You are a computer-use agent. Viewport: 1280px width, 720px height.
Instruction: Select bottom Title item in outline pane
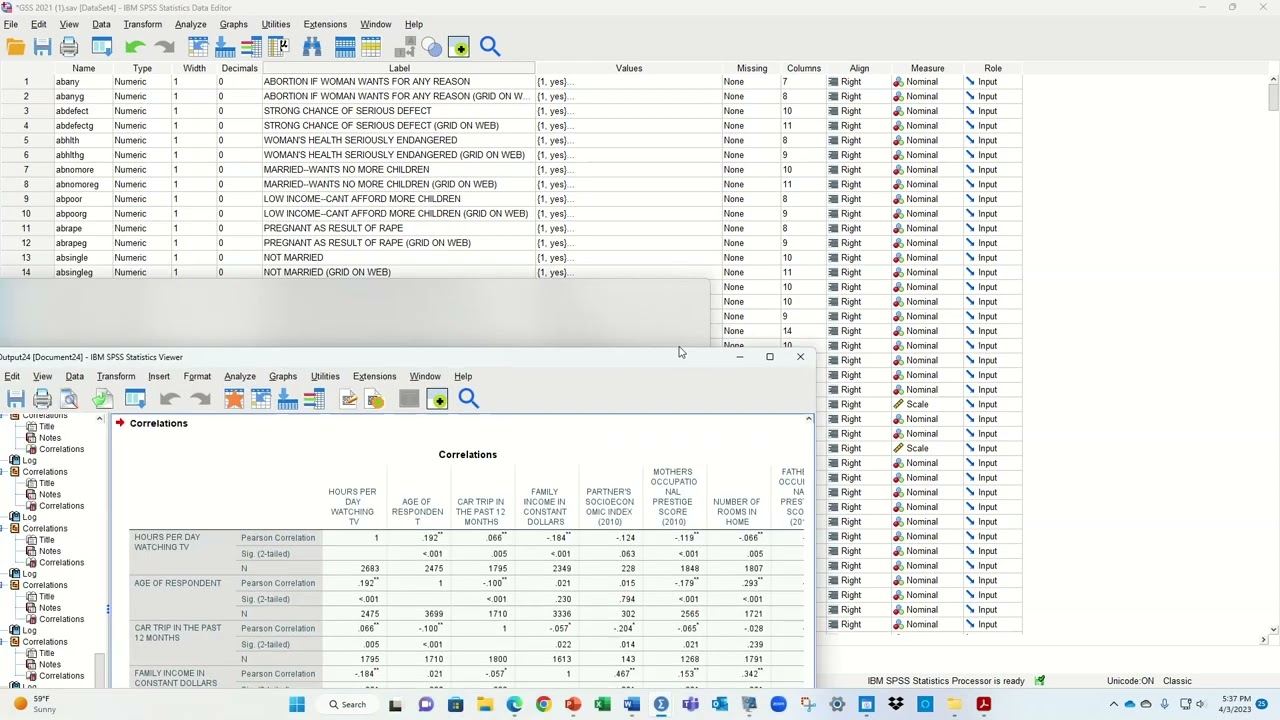[x=46, y=653]
